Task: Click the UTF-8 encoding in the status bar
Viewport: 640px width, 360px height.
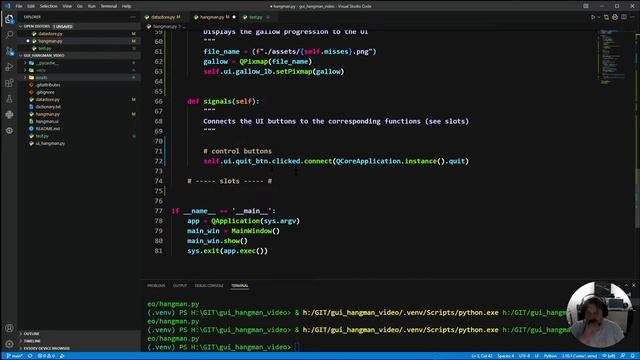Action: [524, 356]
